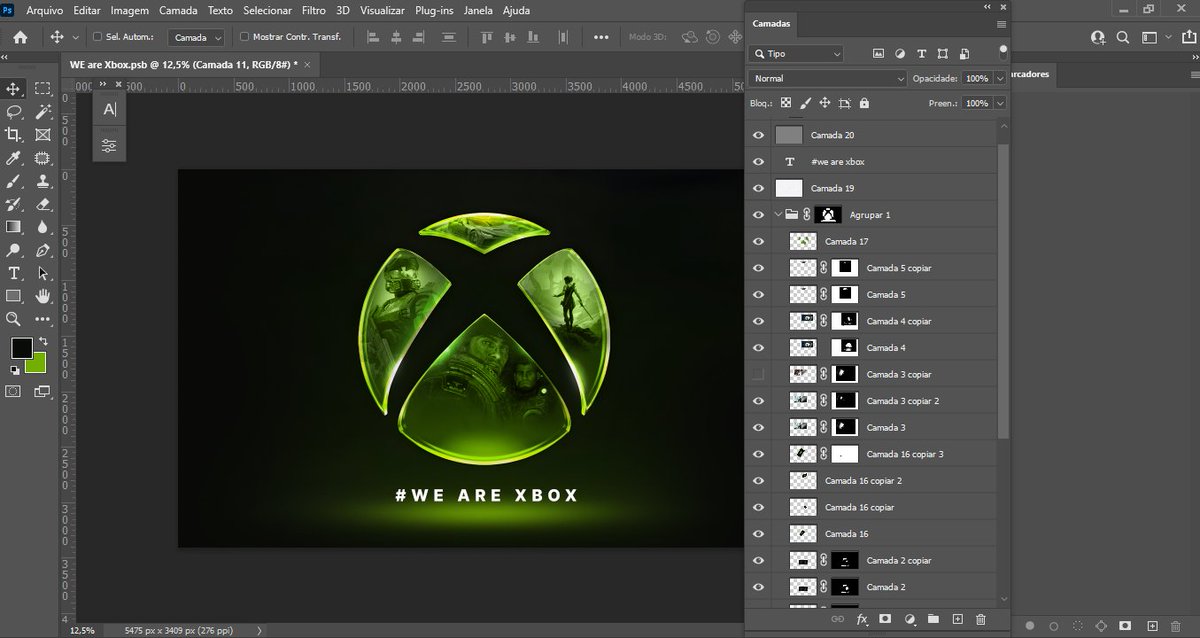Hide the Camada 17 layer

click(x=759, y=241)
